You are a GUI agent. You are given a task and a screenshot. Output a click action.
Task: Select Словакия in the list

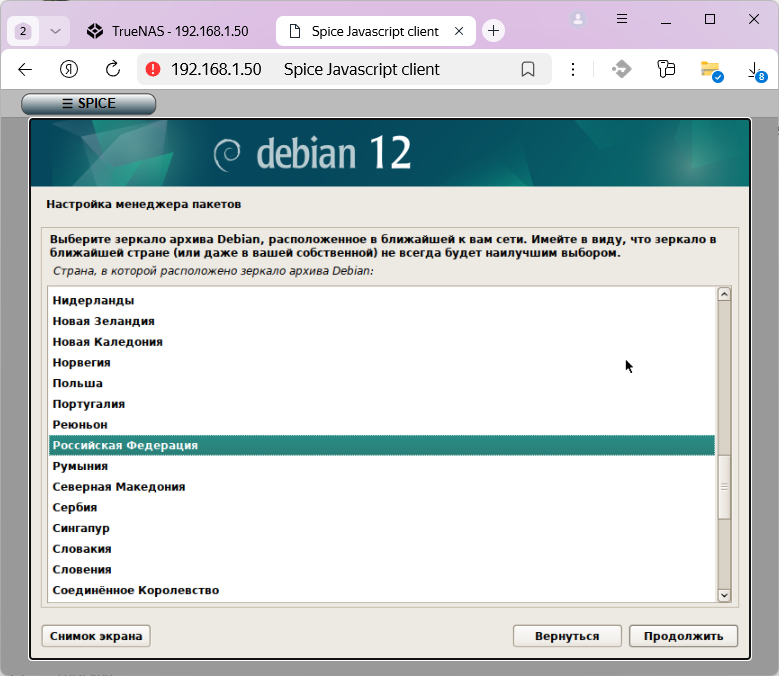point(382,549)
